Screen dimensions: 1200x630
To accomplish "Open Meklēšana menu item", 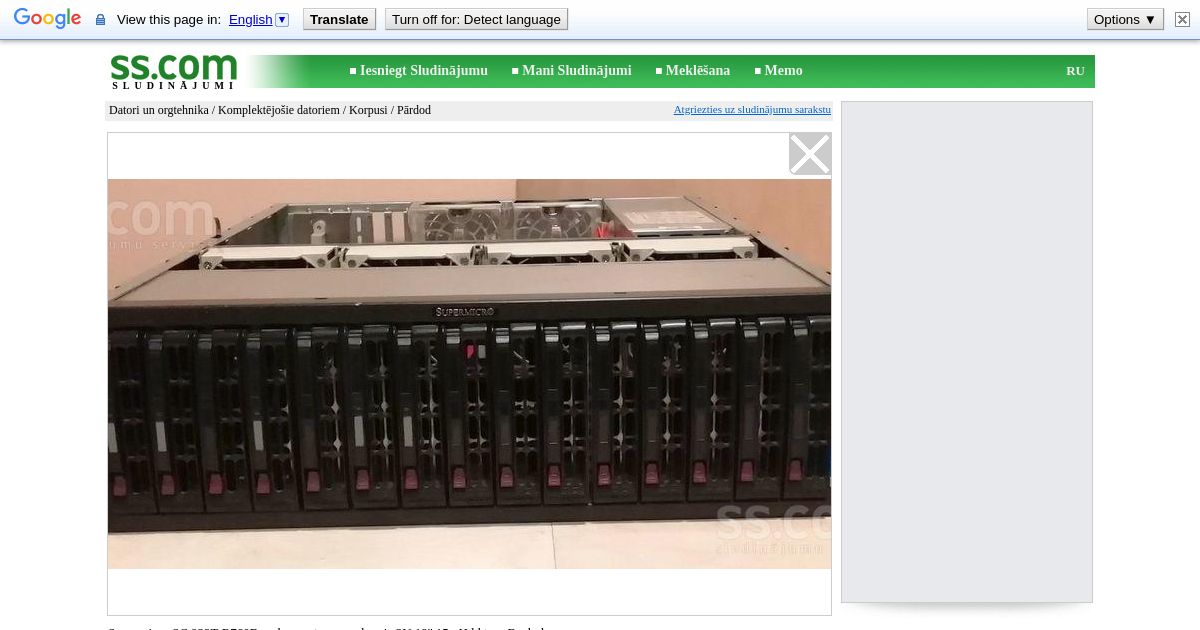I will tap(698, 71).
